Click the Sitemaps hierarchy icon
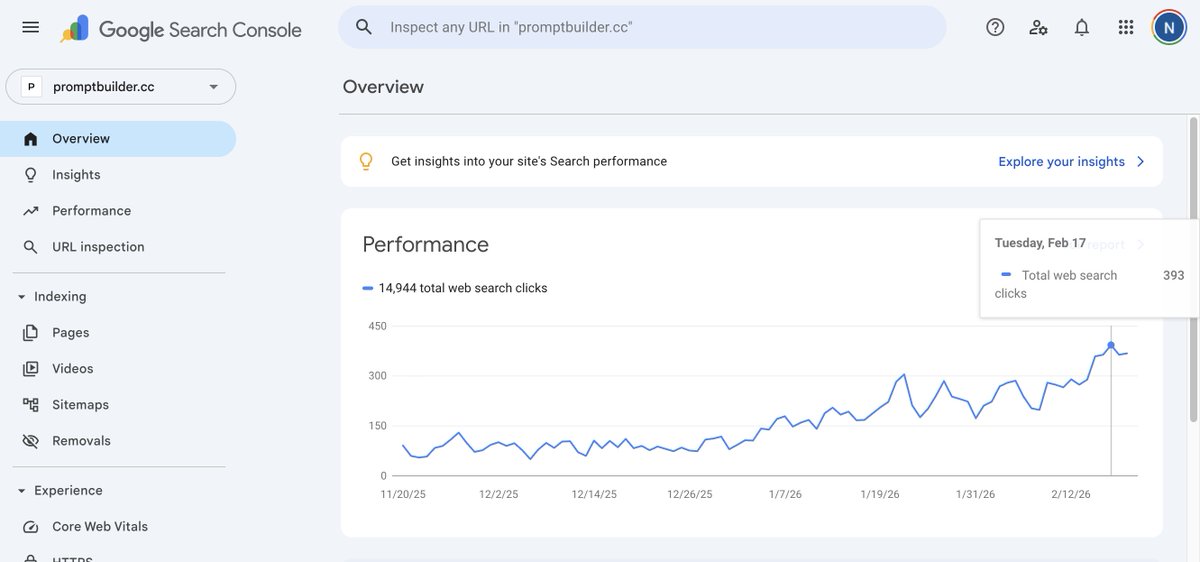1200x562 pixels. click(x=31, y=405)
